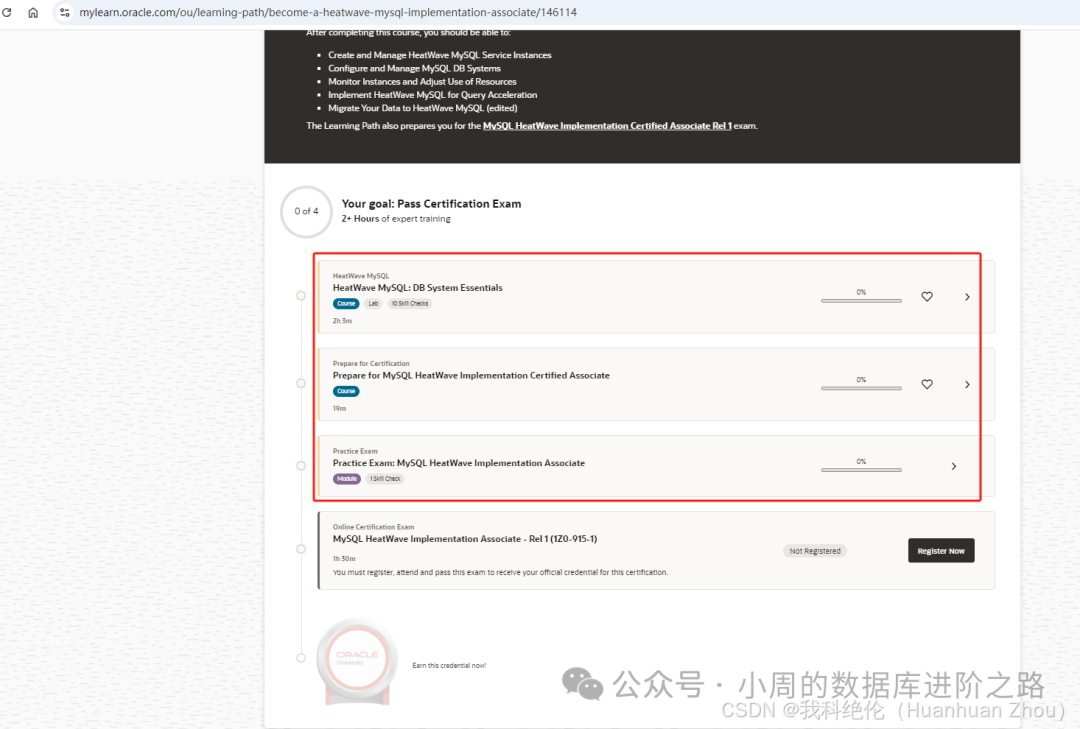Select the timeline step circle for Prepare for Certification
Screen dimensions: 1080x729
301,383
